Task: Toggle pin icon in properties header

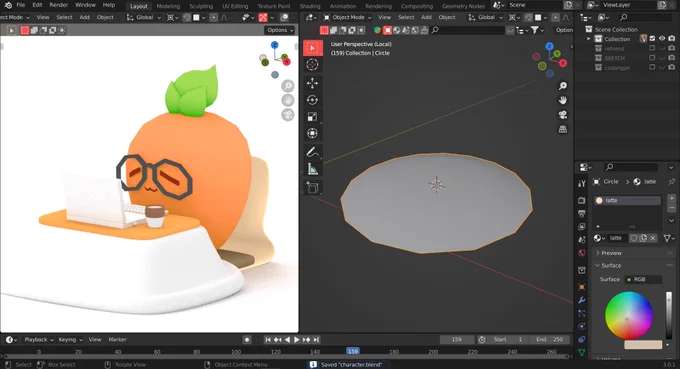Action: click(671, 182)
